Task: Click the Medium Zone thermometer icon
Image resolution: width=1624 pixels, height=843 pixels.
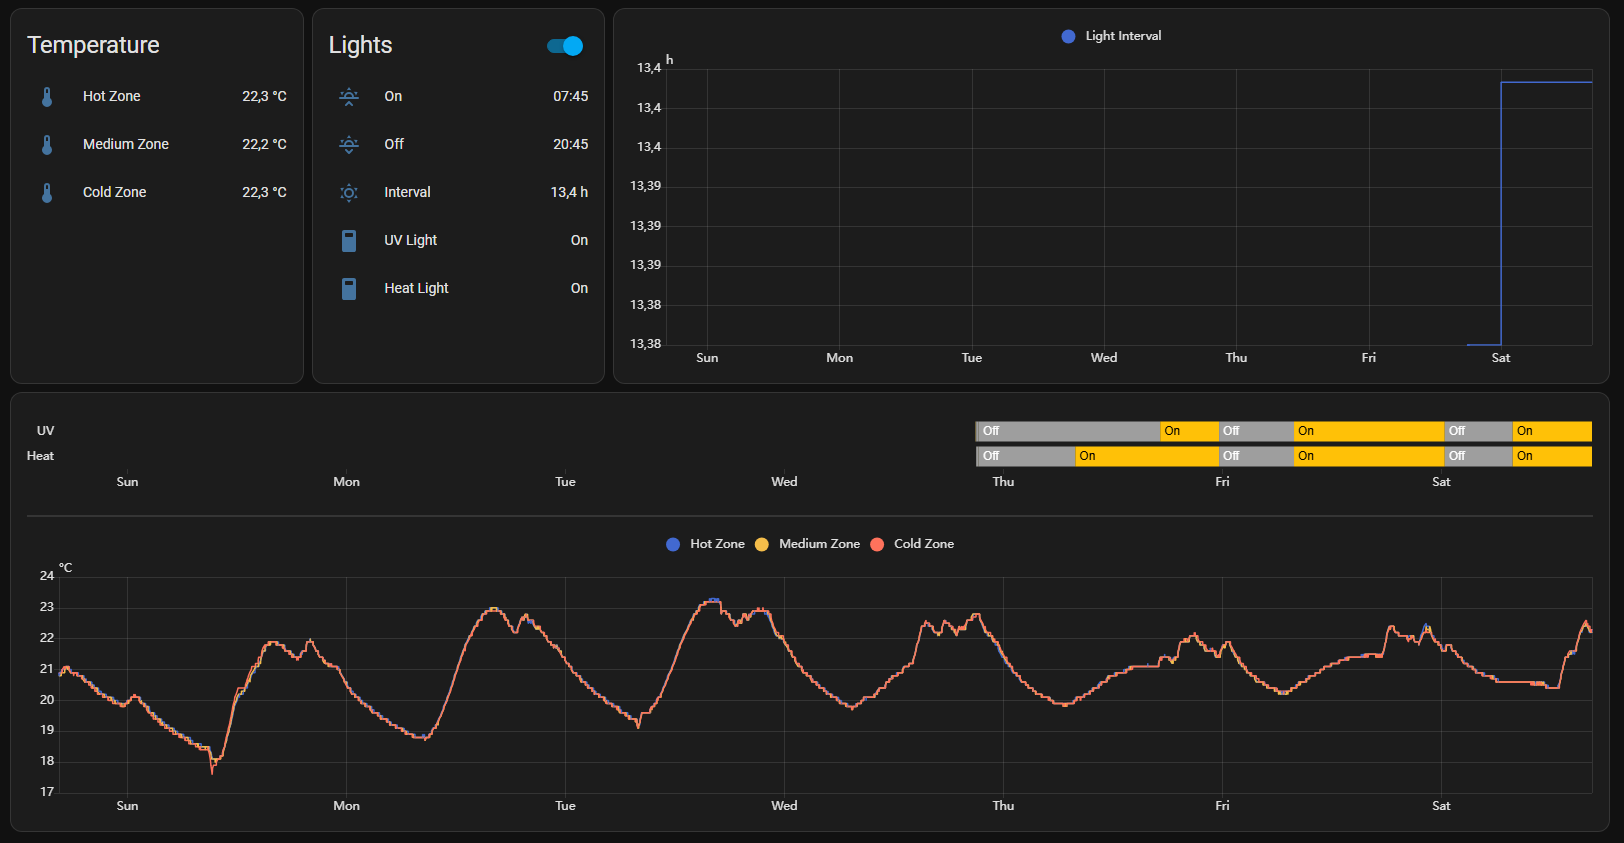Action: coord(47,145)
